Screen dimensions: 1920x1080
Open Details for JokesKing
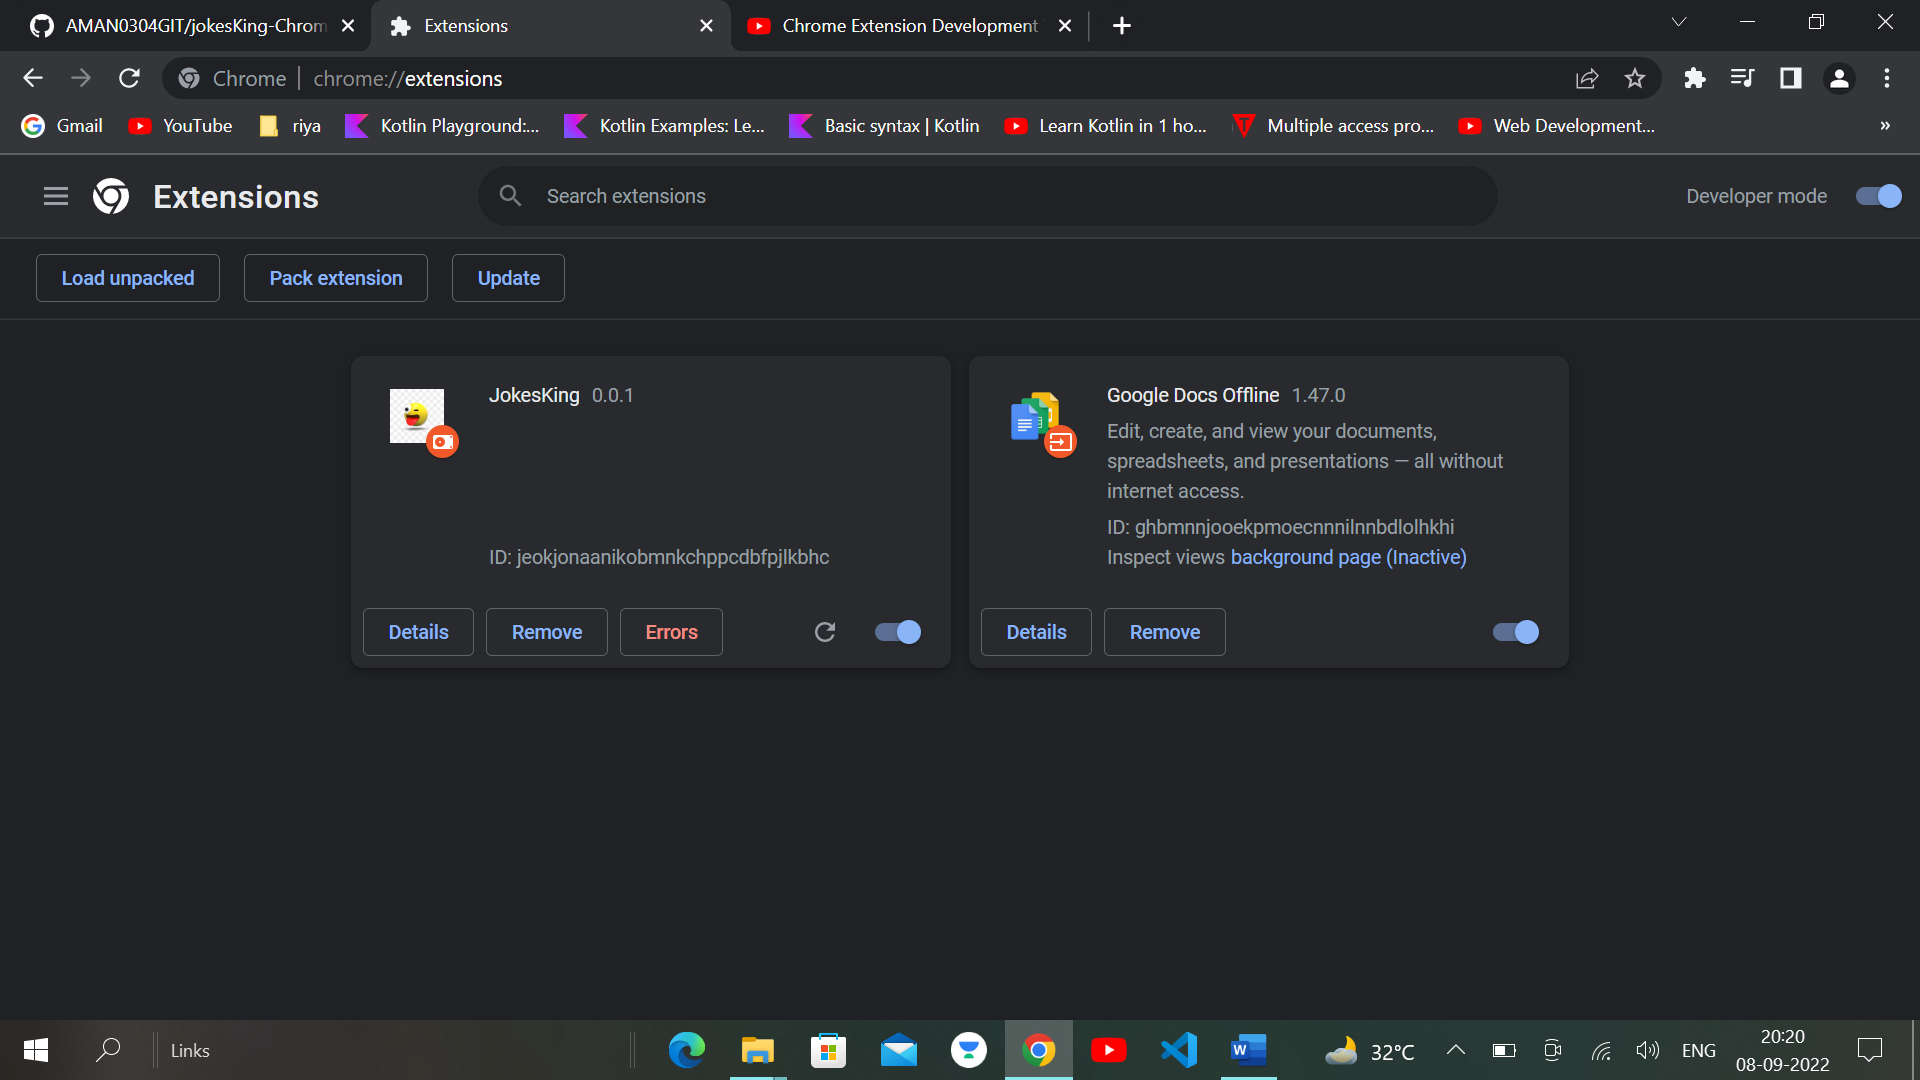click(x=418, y=632)
